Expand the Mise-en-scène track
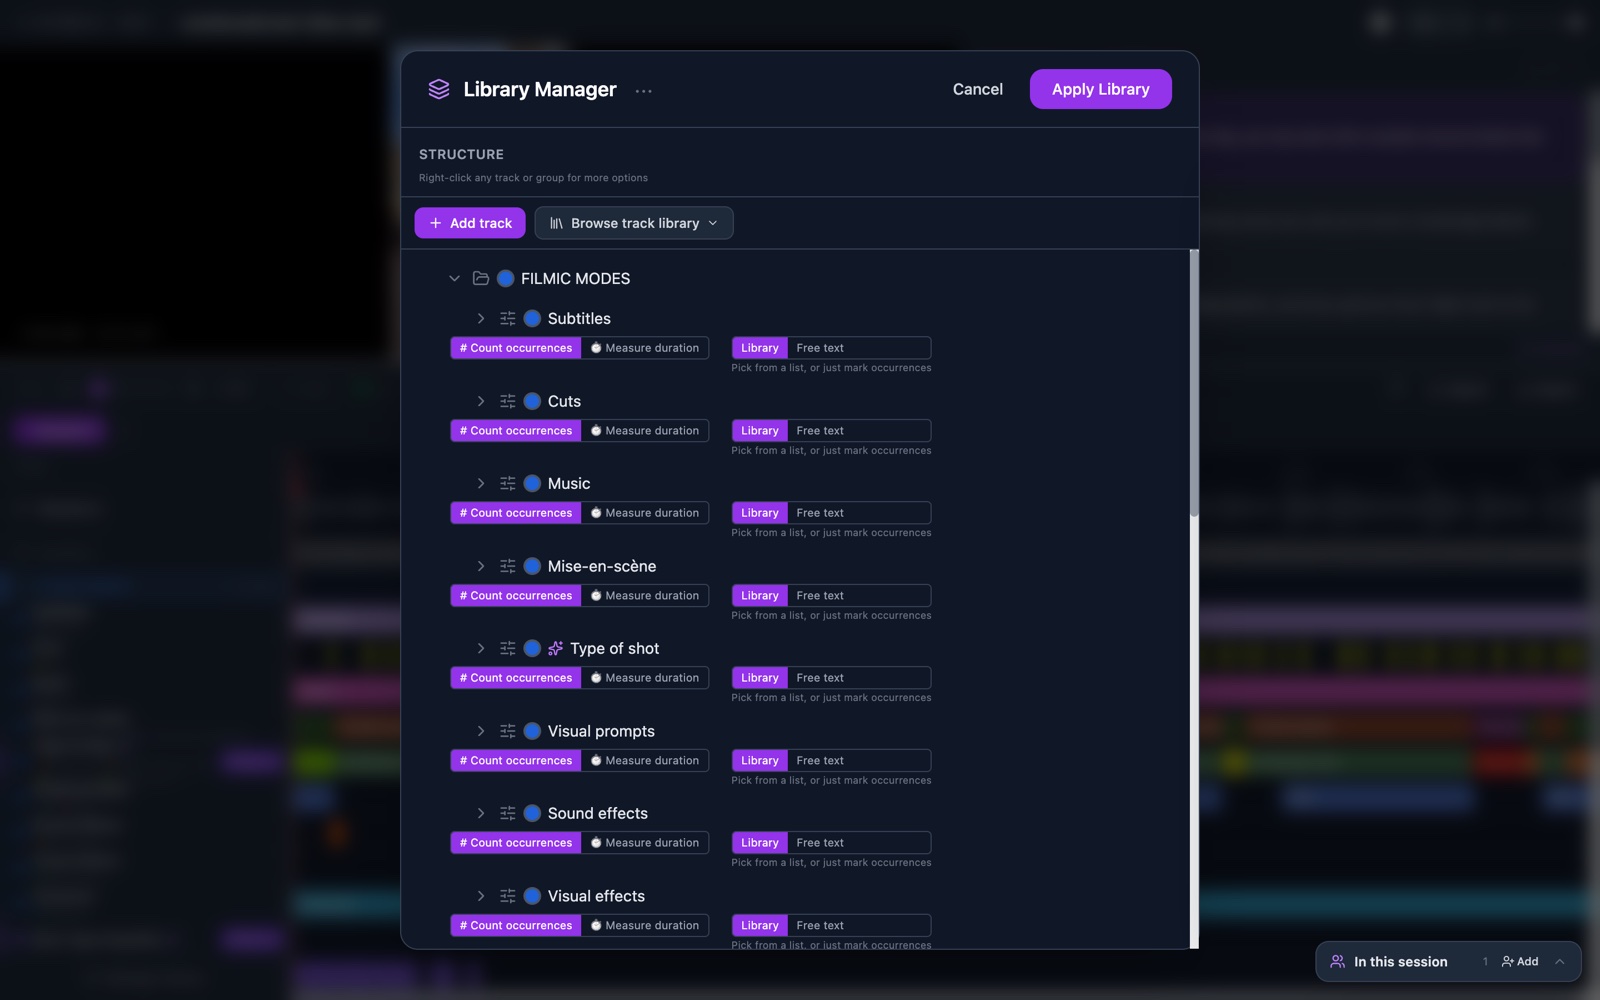The height and width of the screenshot is (1000, 1600). (x=481, y=566)
